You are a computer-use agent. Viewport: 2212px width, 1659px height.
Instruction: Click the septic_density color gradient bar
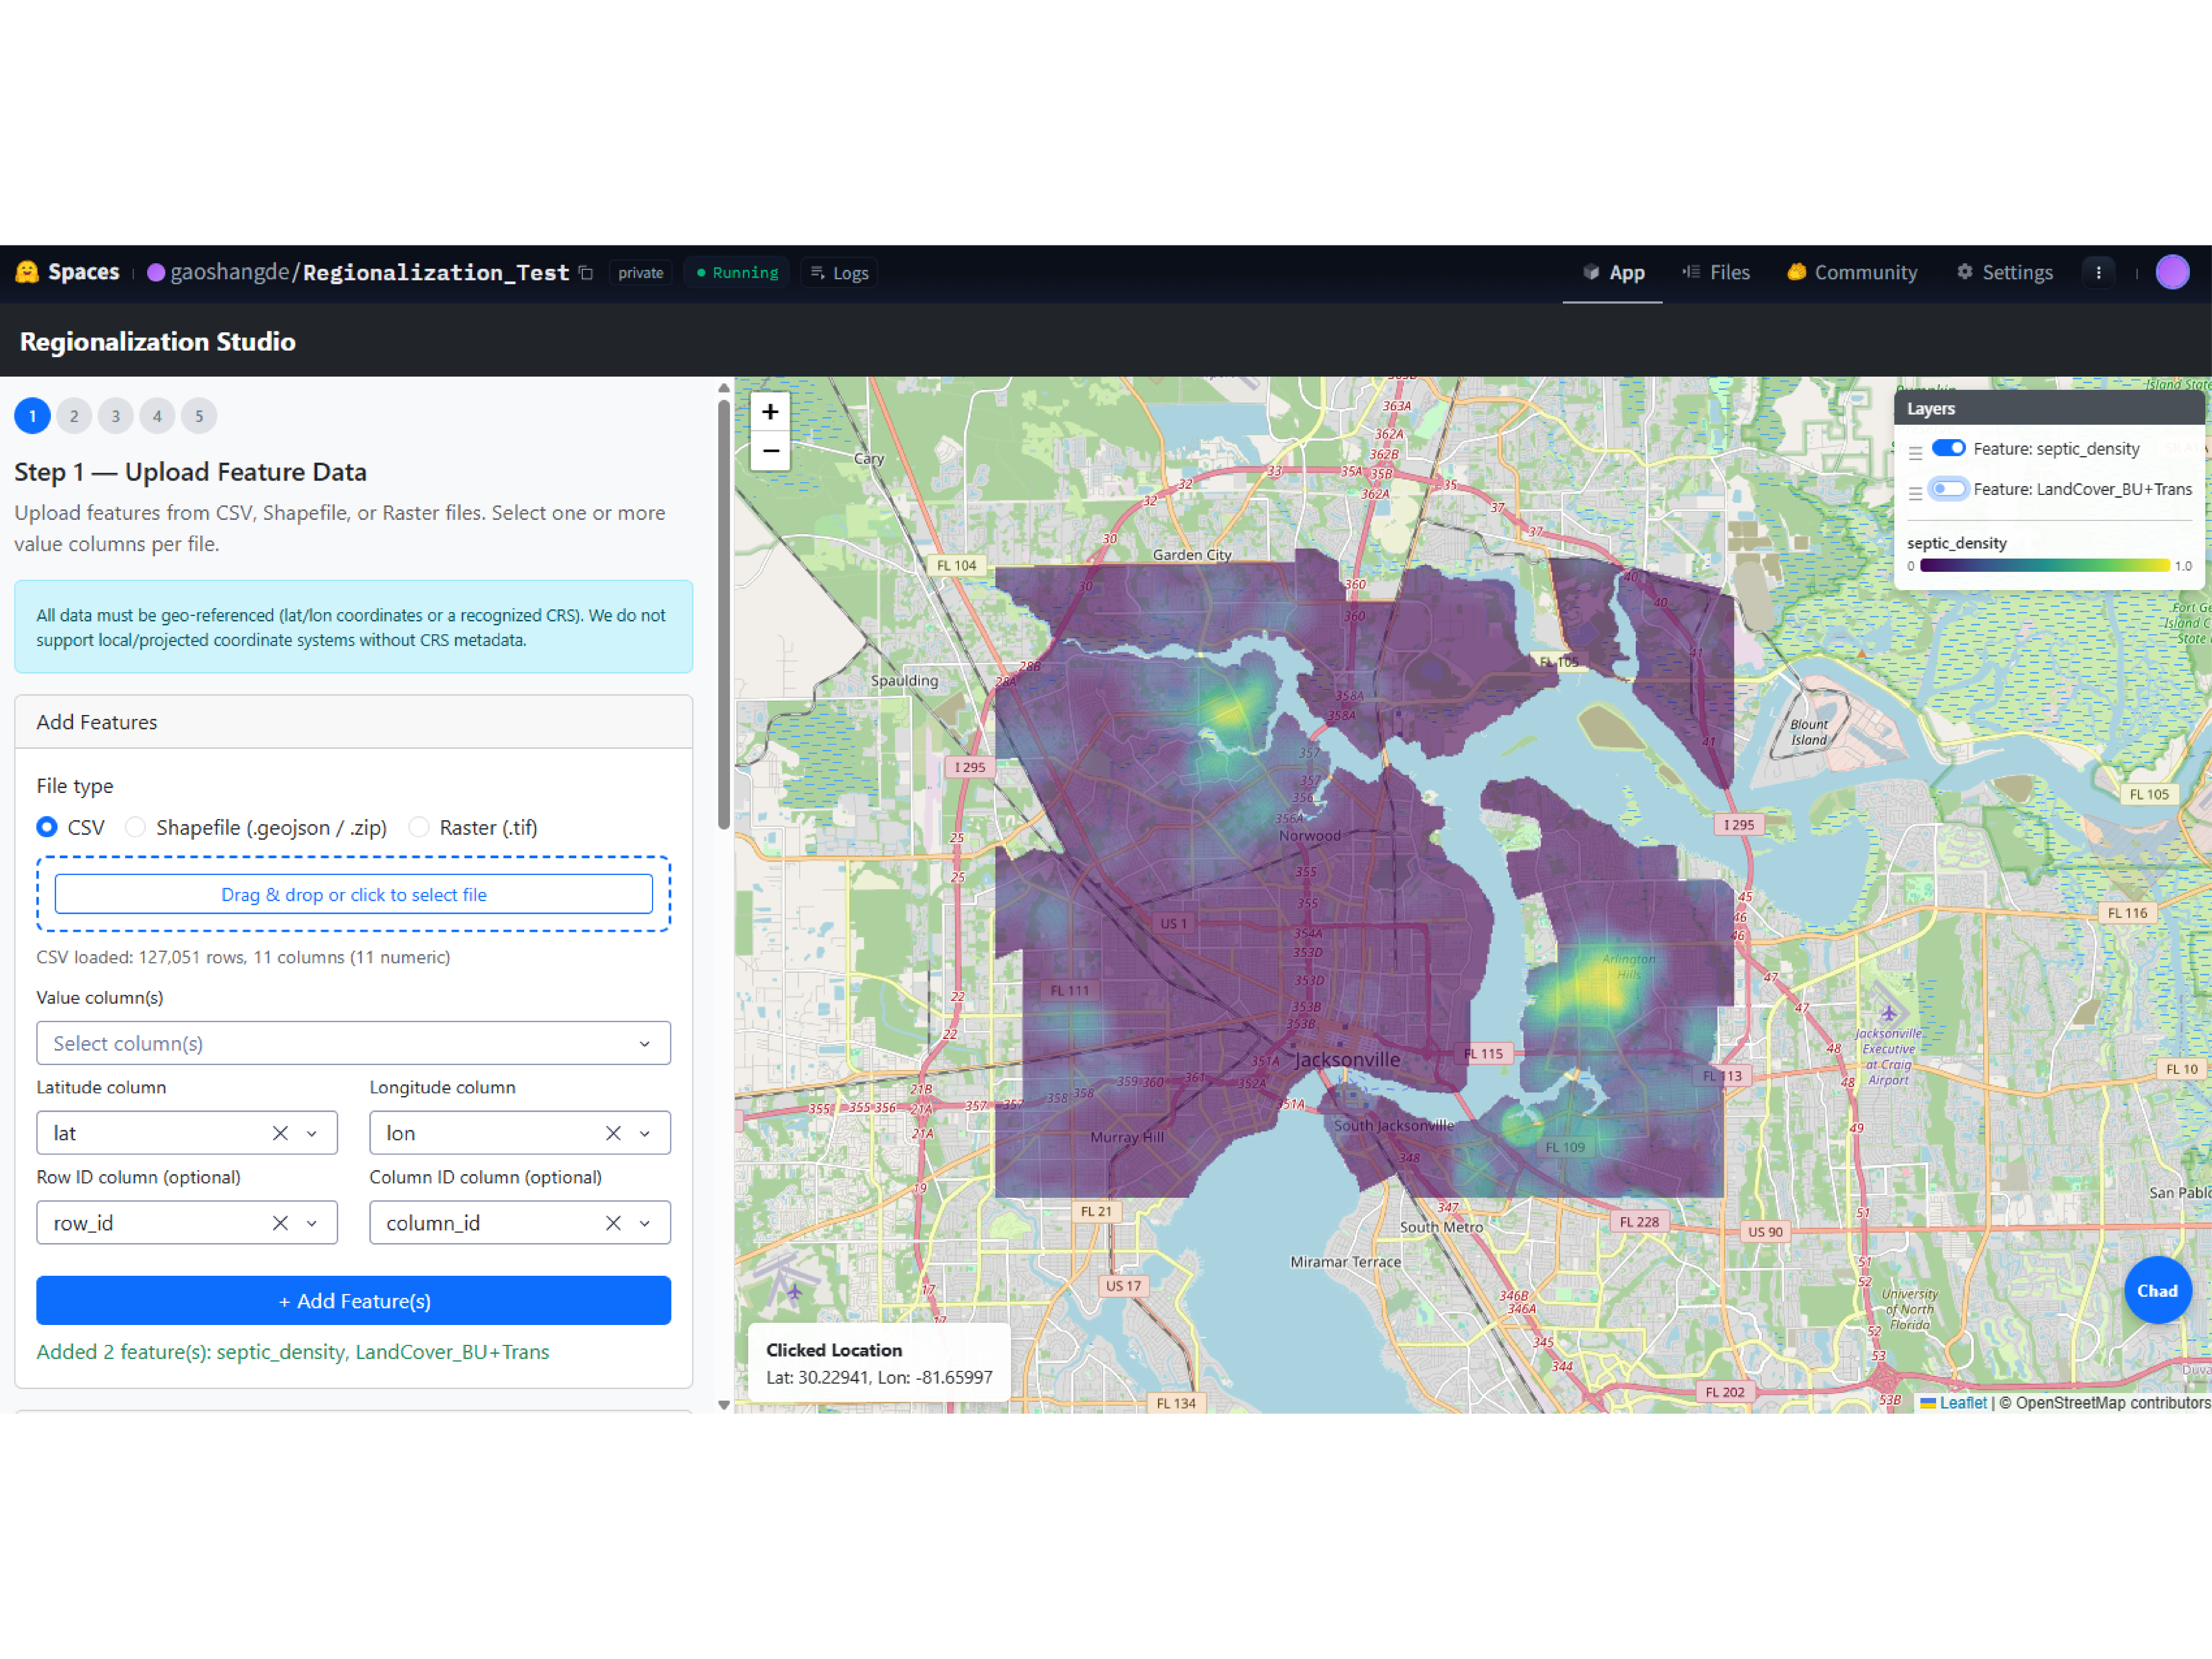[x=2044, y=566]
